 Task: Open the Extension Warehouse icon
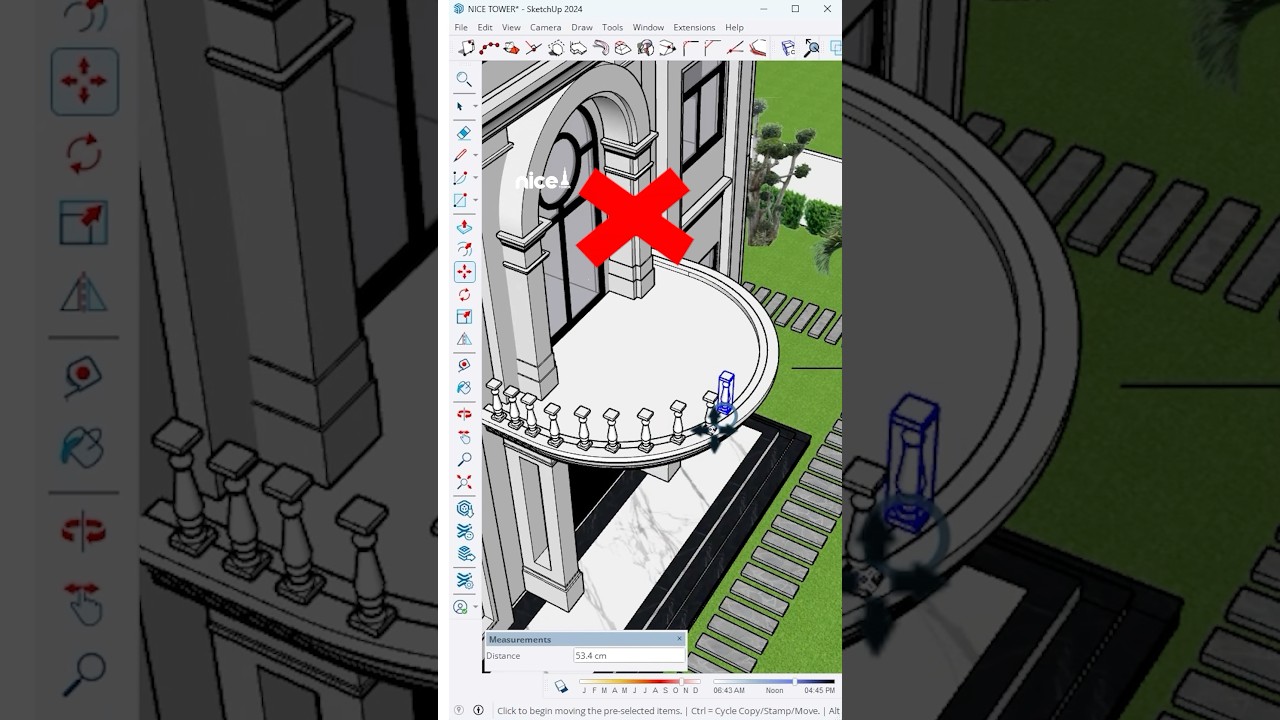point(464,531)
